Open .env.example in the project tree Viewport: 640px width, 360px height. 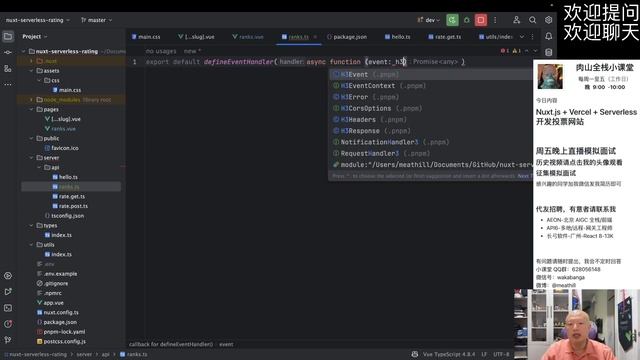coord(57,274)
